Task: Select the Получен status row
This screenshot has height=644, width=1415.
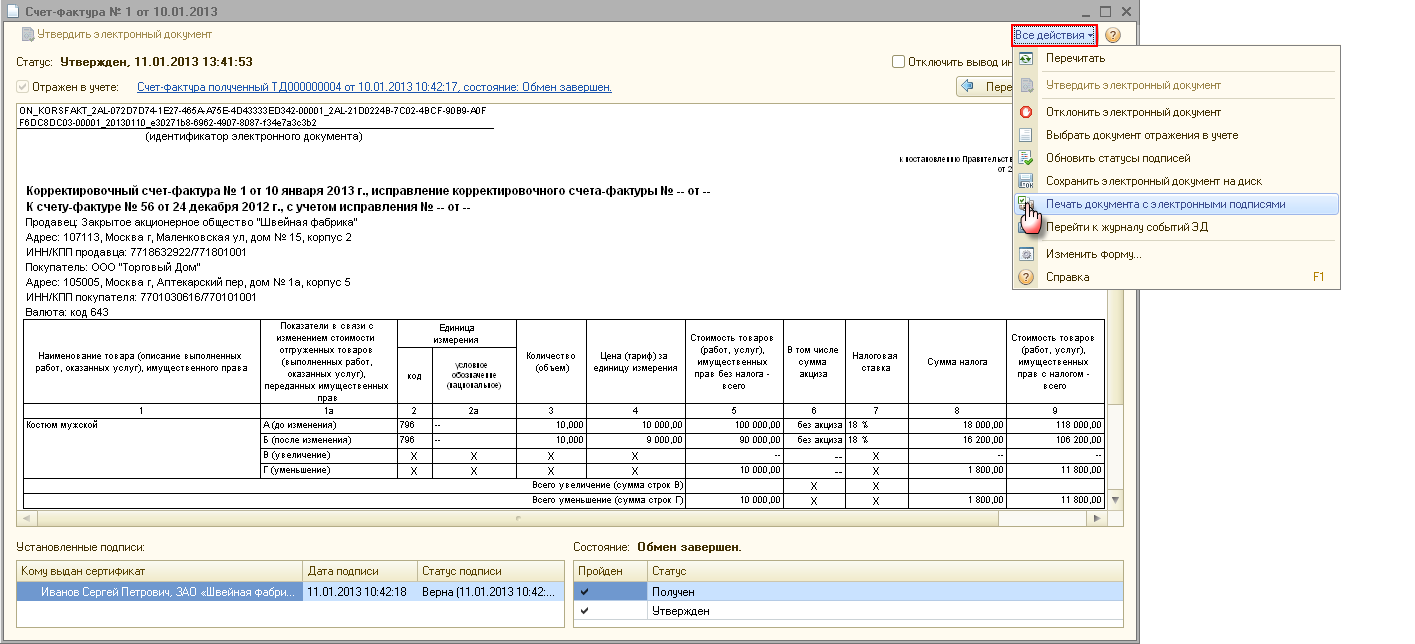Action: click(x=849, y=592)
